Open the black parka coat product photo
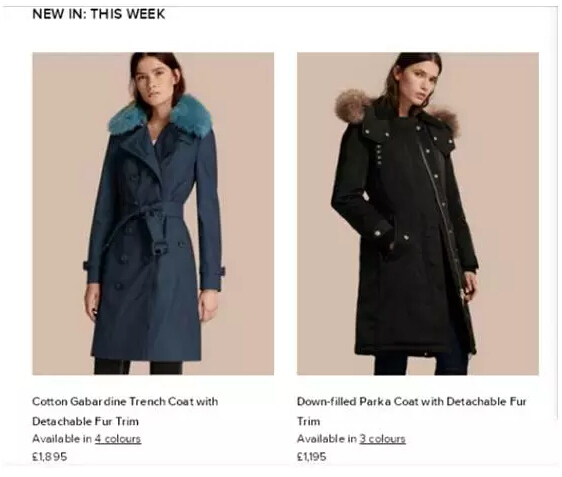Screen dimensions: 562x477 [x=418, y=214]
